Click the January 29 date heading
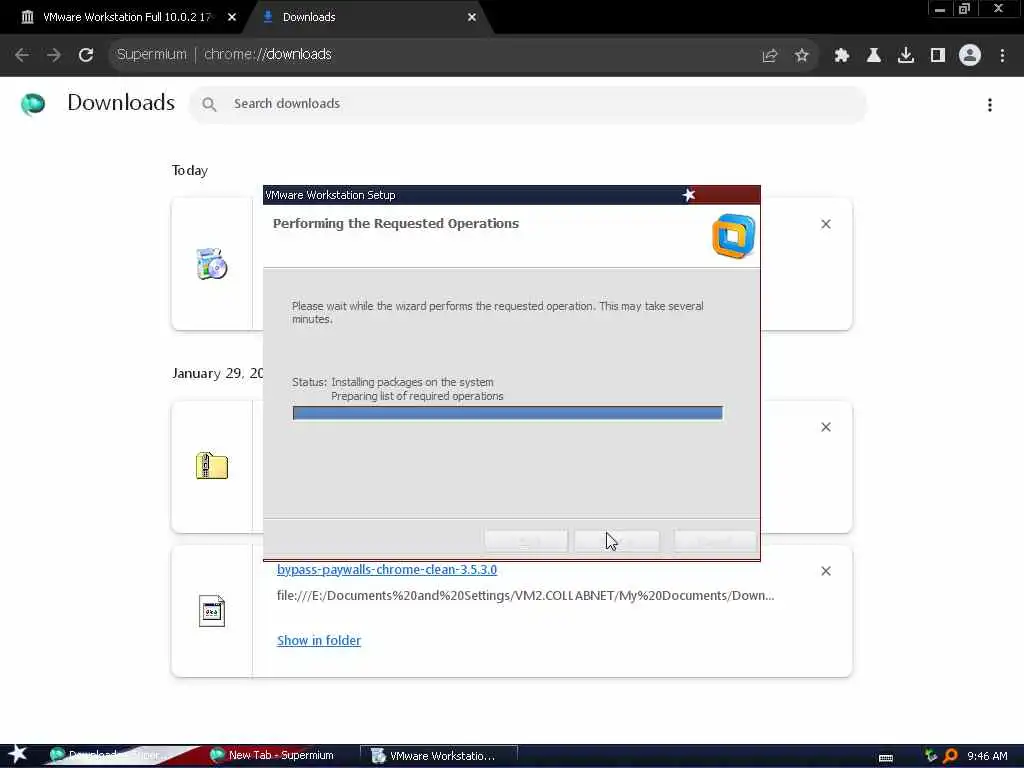Image resolution: width=1024 pixels, height=768 pixels. pos(217,374)
